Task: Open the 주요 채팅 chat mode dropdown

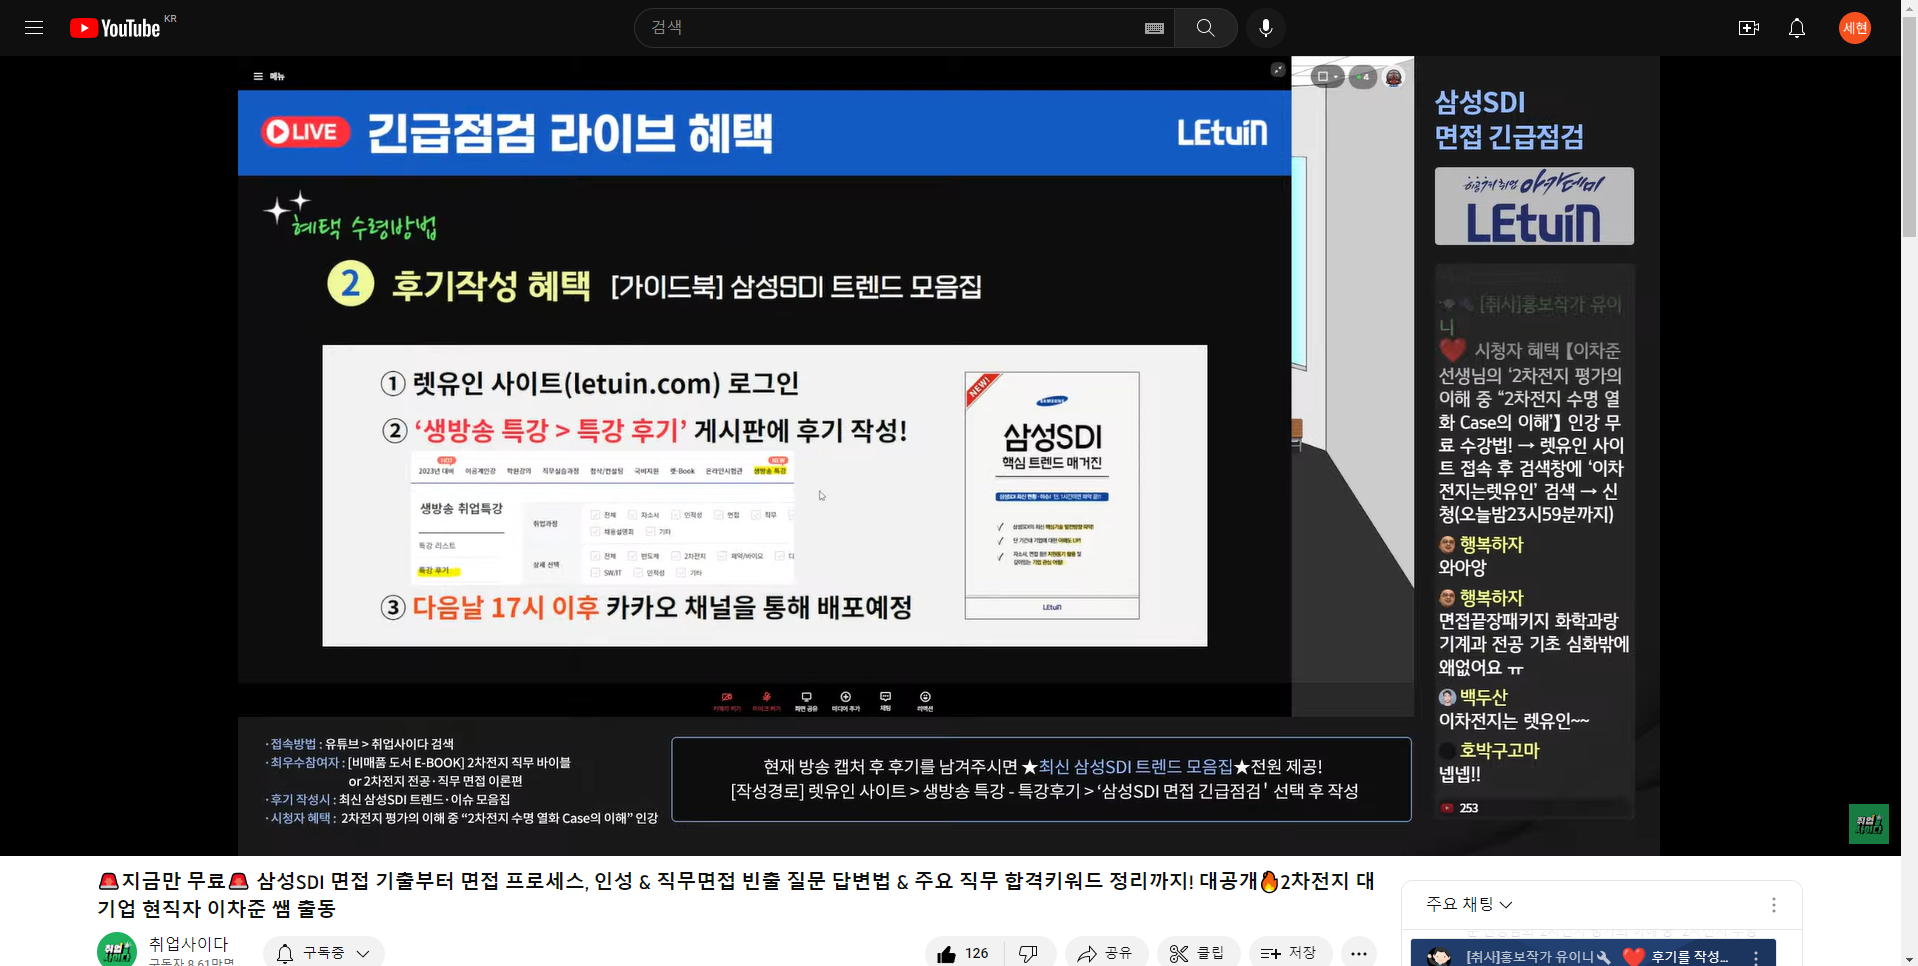Action: pyautogui.click(x=1468, y=904)
